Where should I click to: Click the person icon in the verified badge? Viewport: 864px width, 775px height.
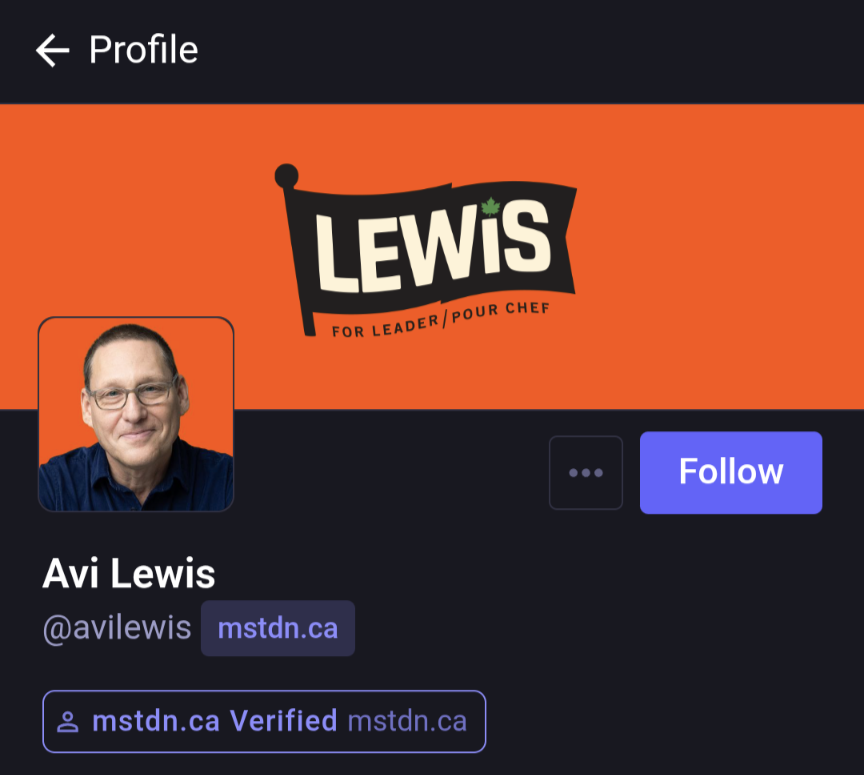coord(68,722)
